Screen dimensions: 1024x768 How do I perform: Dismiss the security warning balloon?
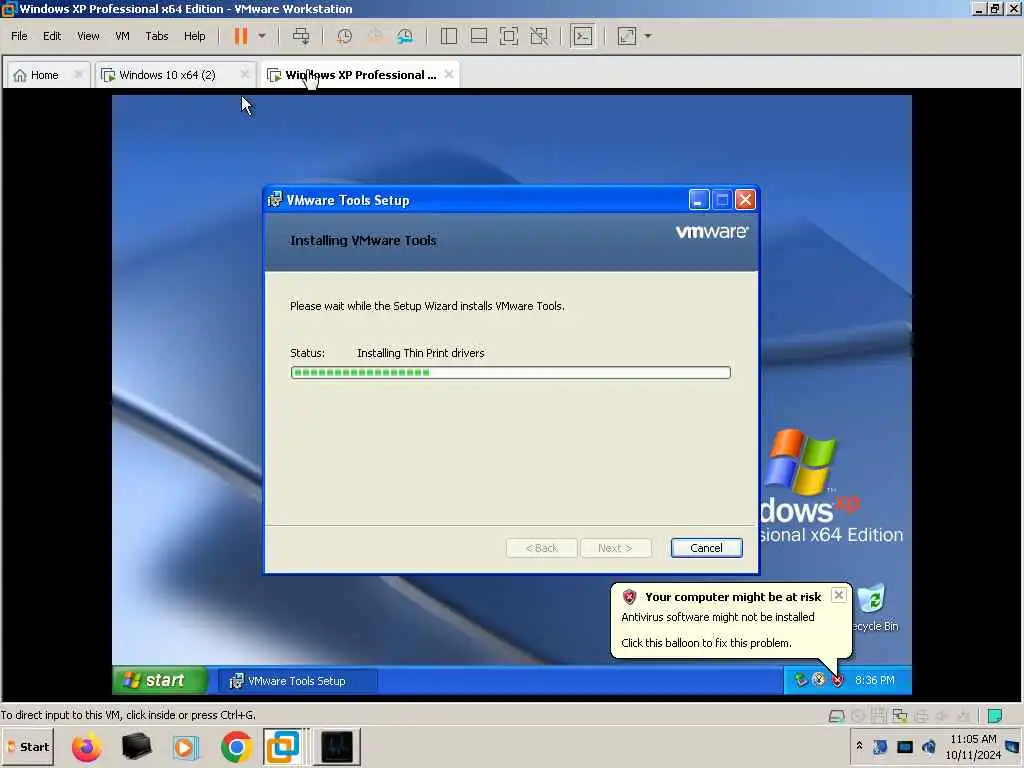(x=839, y=595)
